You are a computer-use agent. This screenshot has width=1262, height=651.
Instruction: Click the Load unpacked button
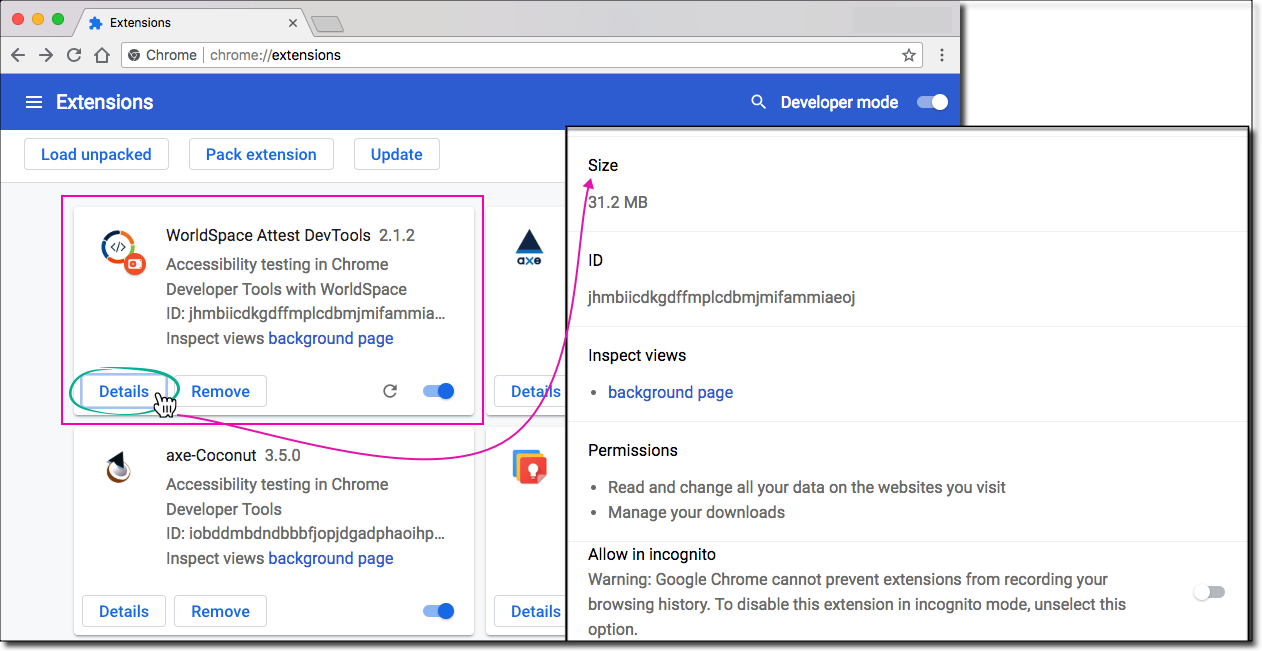pyautogui.click(x=96, y=154)
